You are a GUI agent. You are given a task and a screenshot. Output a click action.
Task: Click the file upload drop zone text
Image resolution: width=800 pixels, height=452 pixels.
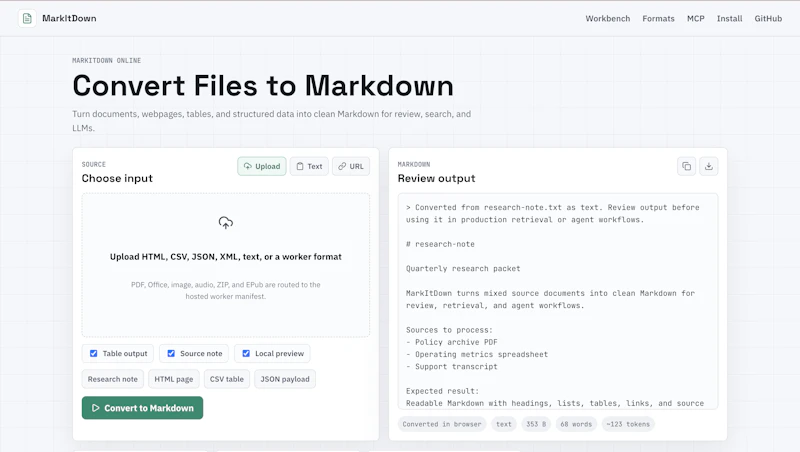226,257
